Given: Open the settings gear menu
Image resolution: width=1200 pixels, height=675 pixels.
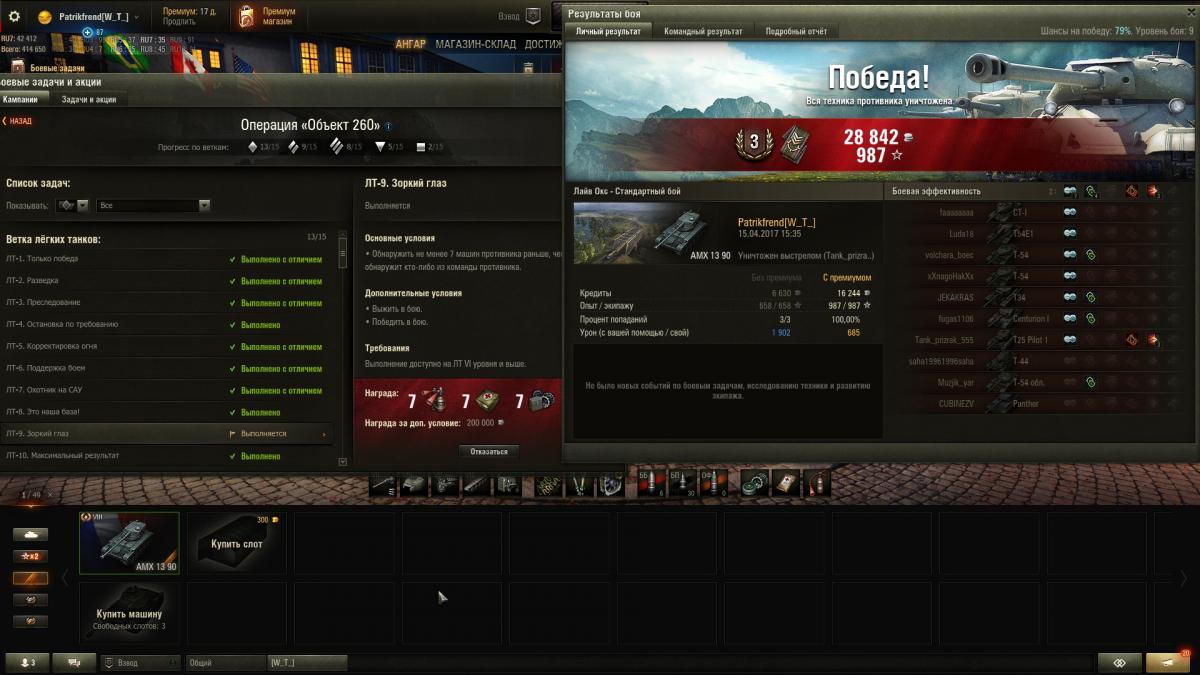Looking at the screenshot, I should pyautogui.click(x=14, y=17).
